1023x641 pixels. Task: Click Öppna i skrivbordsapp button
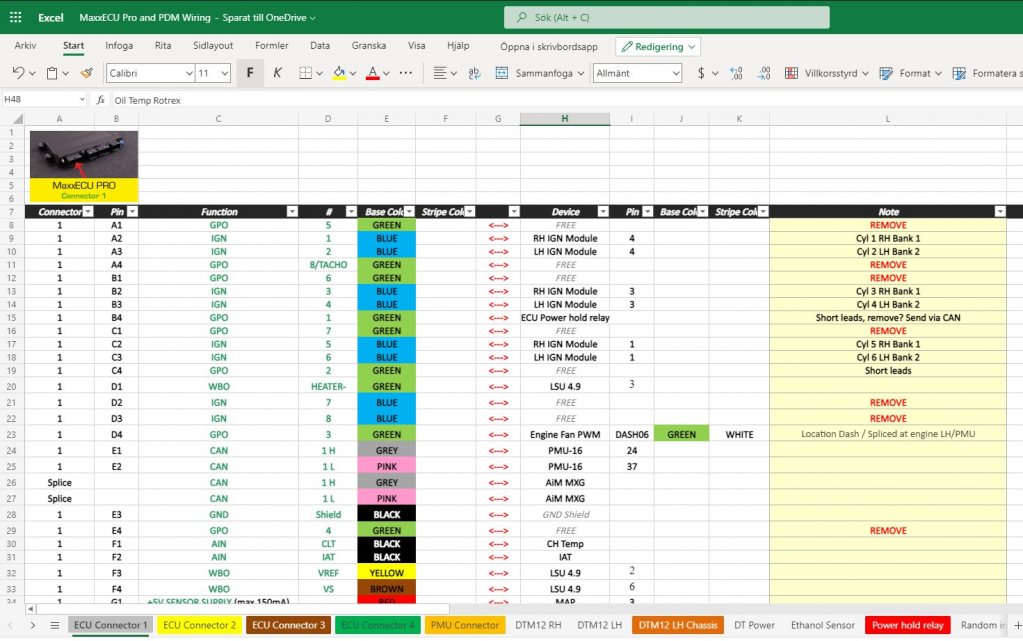coord(549,46)
